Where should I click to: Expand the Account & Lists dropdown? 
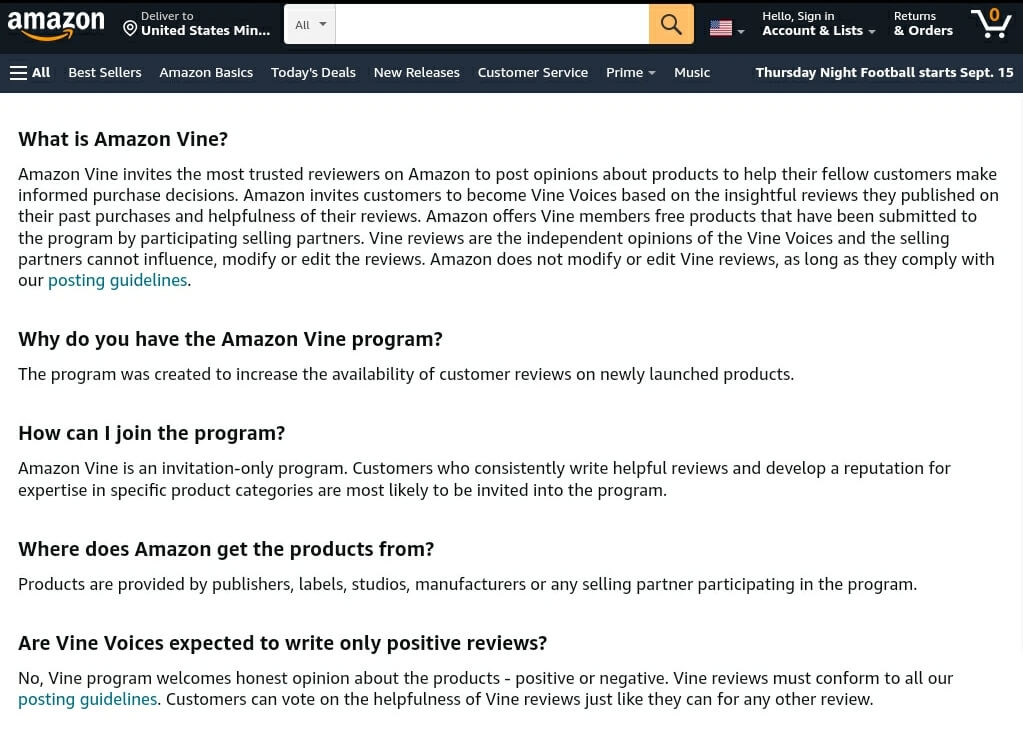pyautogui.click(x=818, y=23)
